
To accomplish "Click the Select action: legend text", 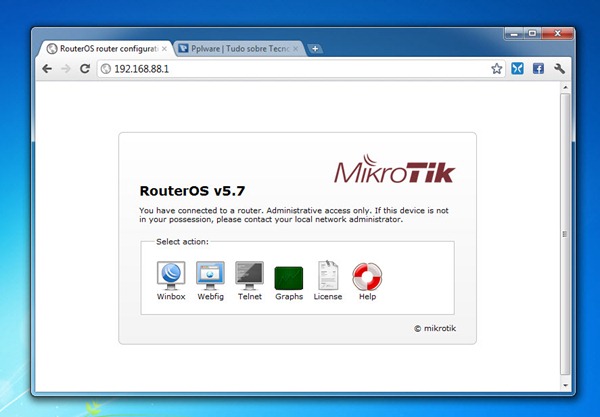I will pyautogui.click(x=183, y=242).
